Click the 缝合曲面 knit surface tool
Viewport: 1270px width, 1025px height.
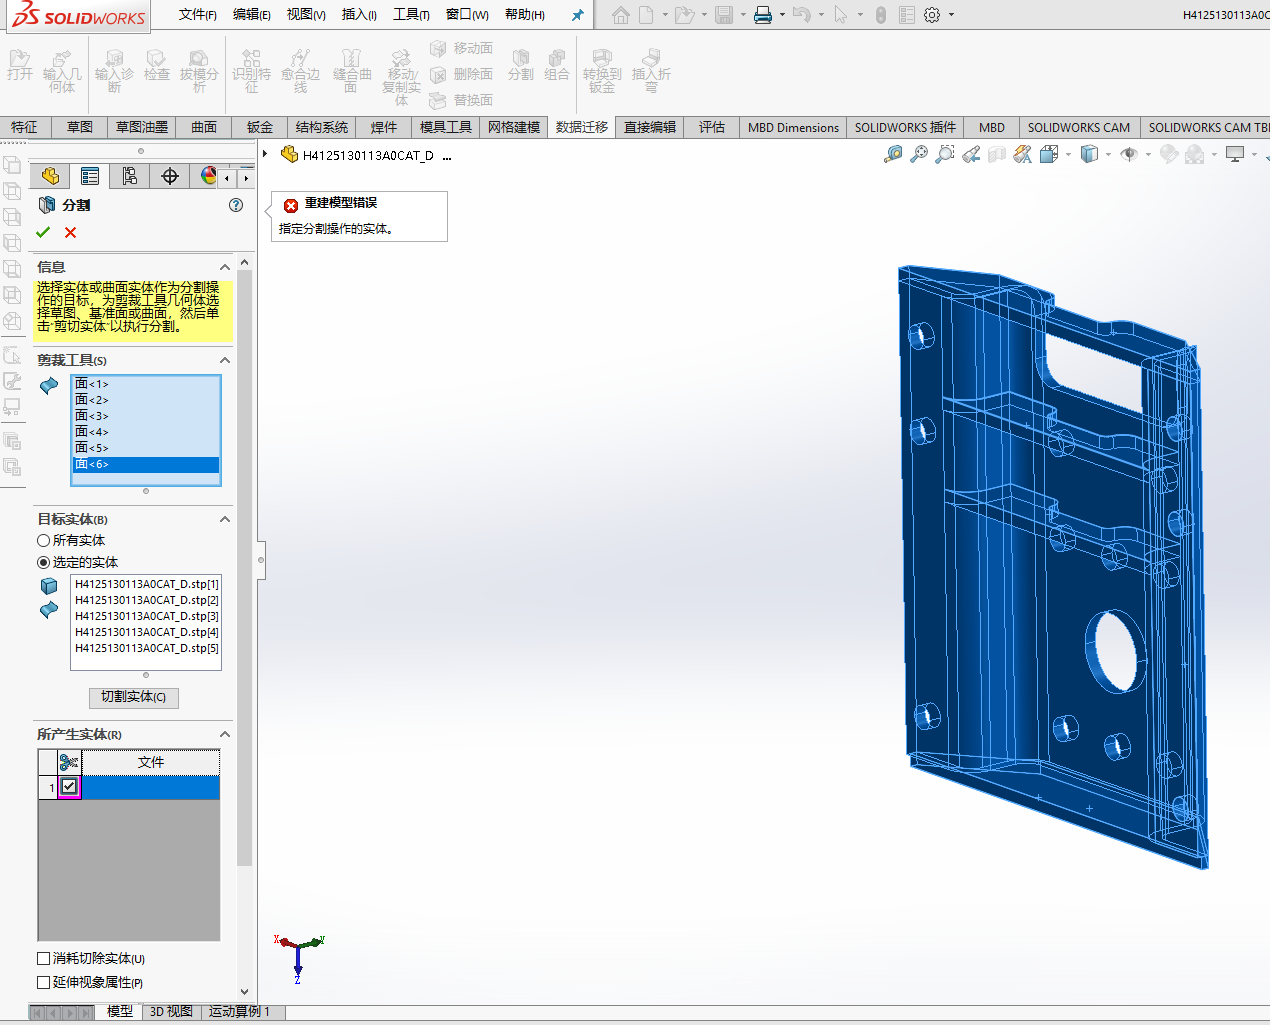point(352,71)
